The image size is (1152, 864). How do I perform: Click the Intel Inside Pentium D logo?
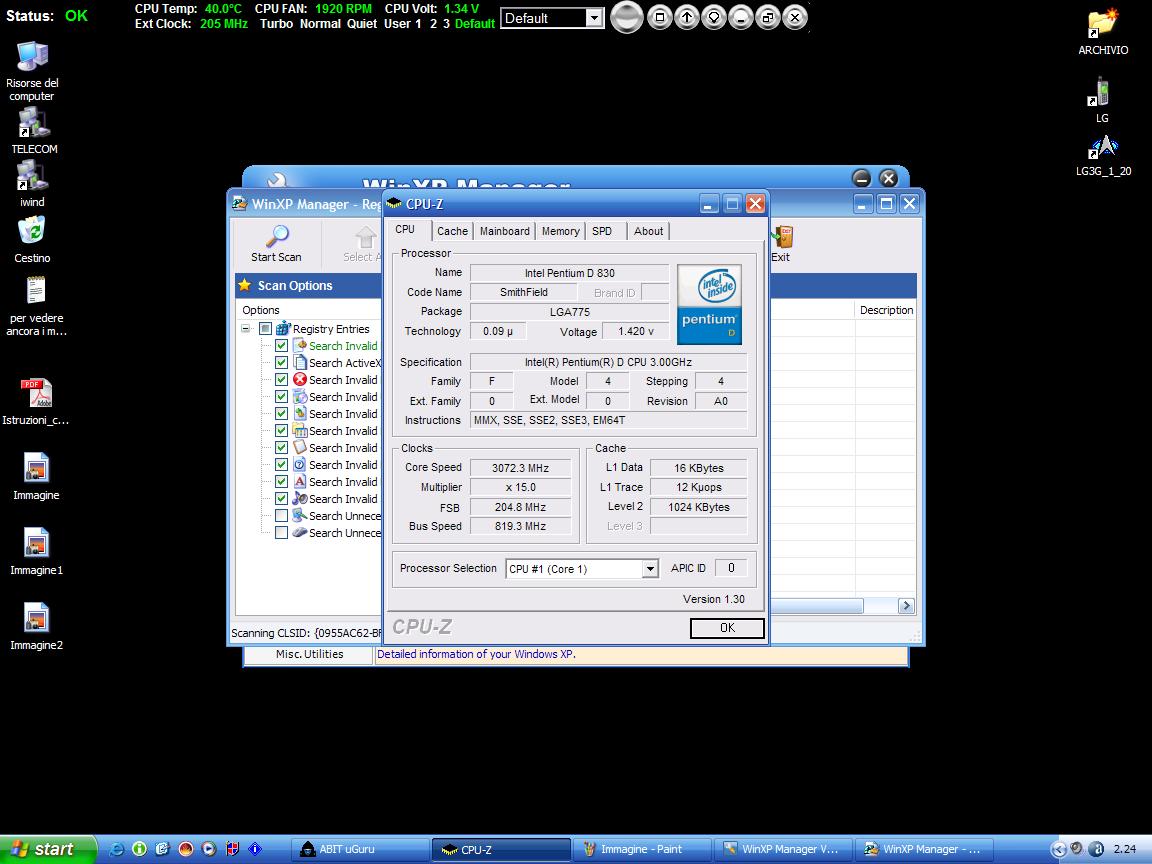click(x=709, y=304)
